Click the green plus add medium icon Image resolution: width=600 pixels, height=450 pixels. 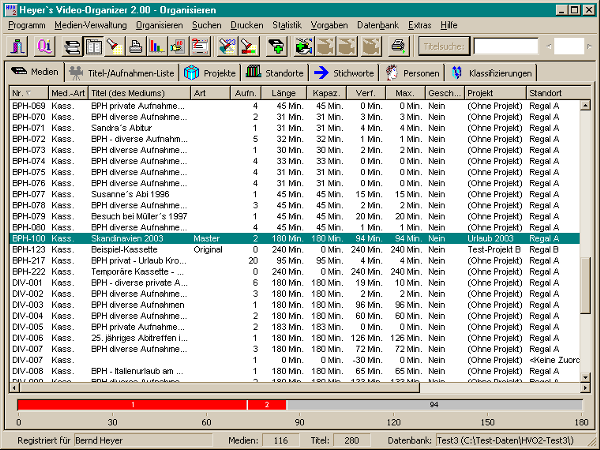click(x=276, y=46)
